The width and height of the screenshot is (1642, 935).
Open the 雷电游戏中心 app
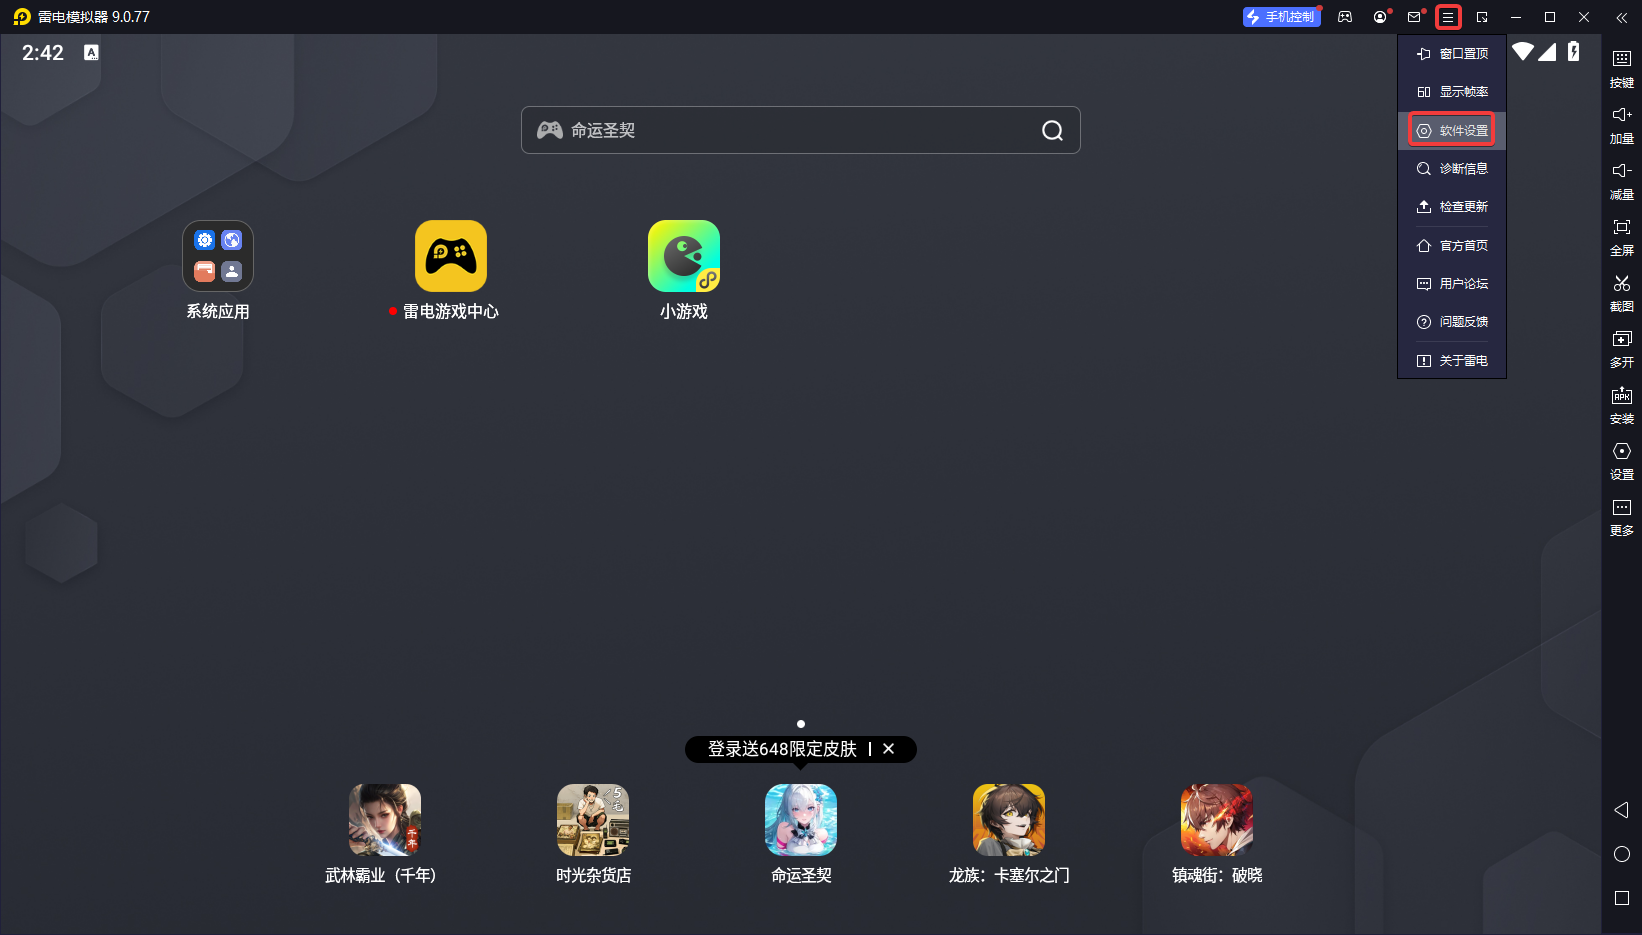point(451,256)
